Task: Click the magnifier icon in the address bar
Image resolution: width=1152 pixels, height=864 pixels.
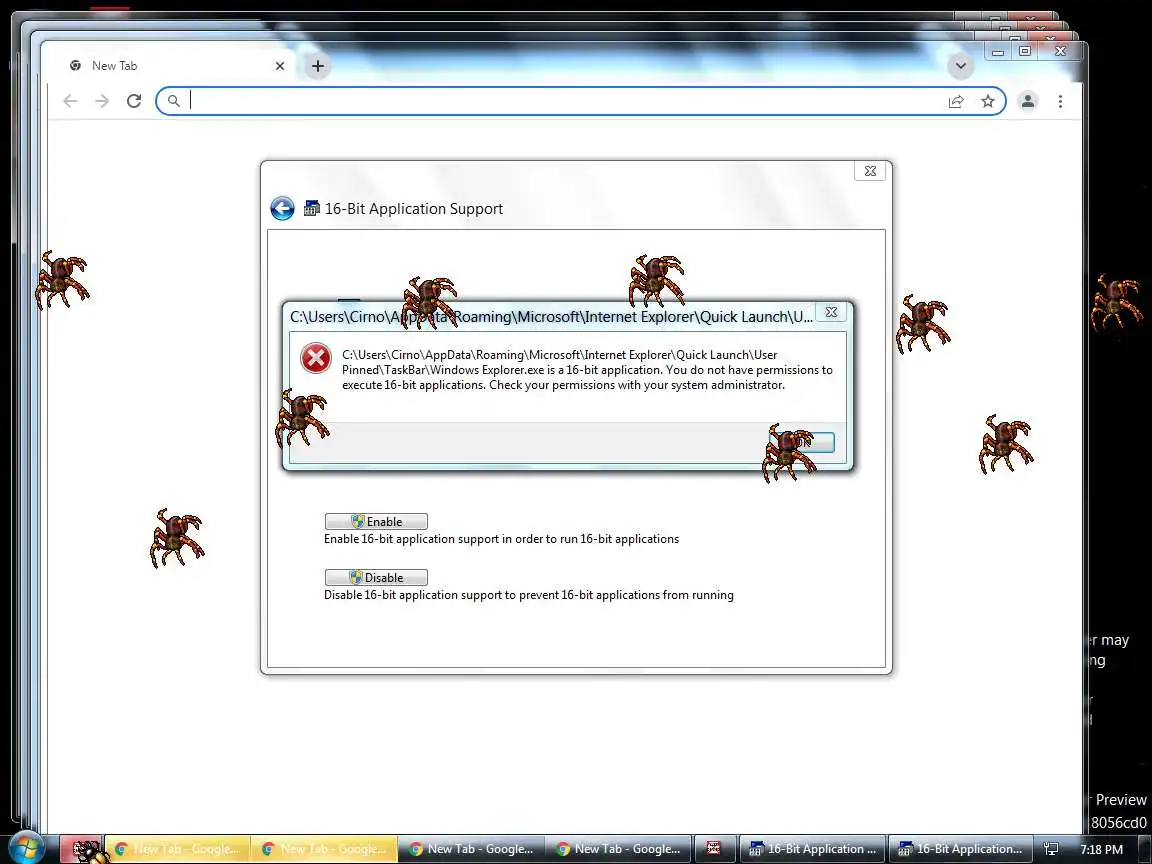Action: [x=173, y=101]
